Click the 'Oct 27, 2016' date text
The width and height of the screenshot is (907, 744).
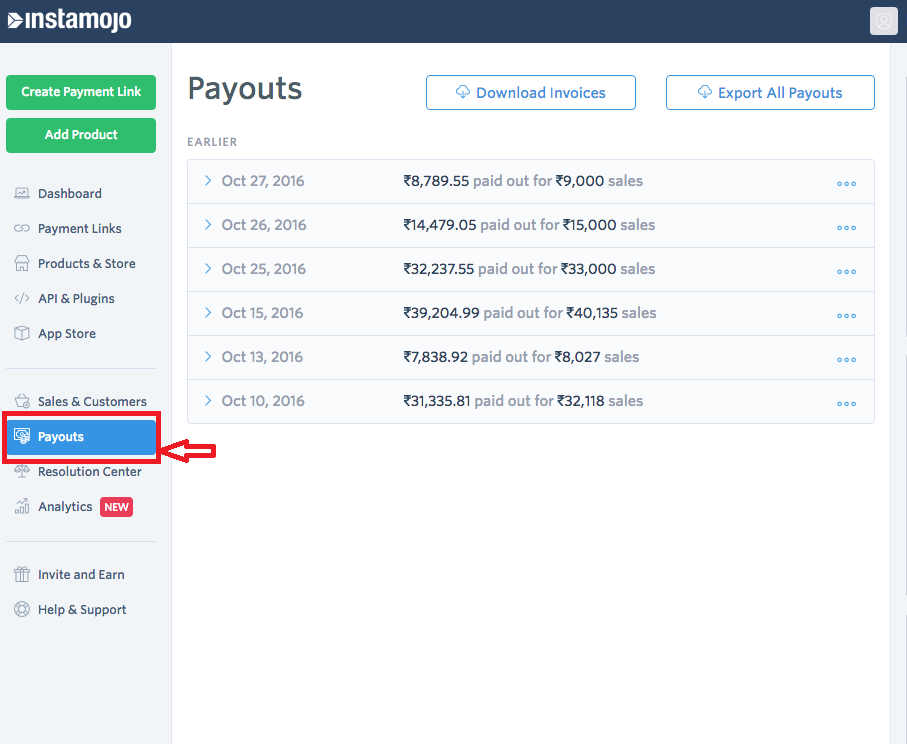click(x=263, y=181)
